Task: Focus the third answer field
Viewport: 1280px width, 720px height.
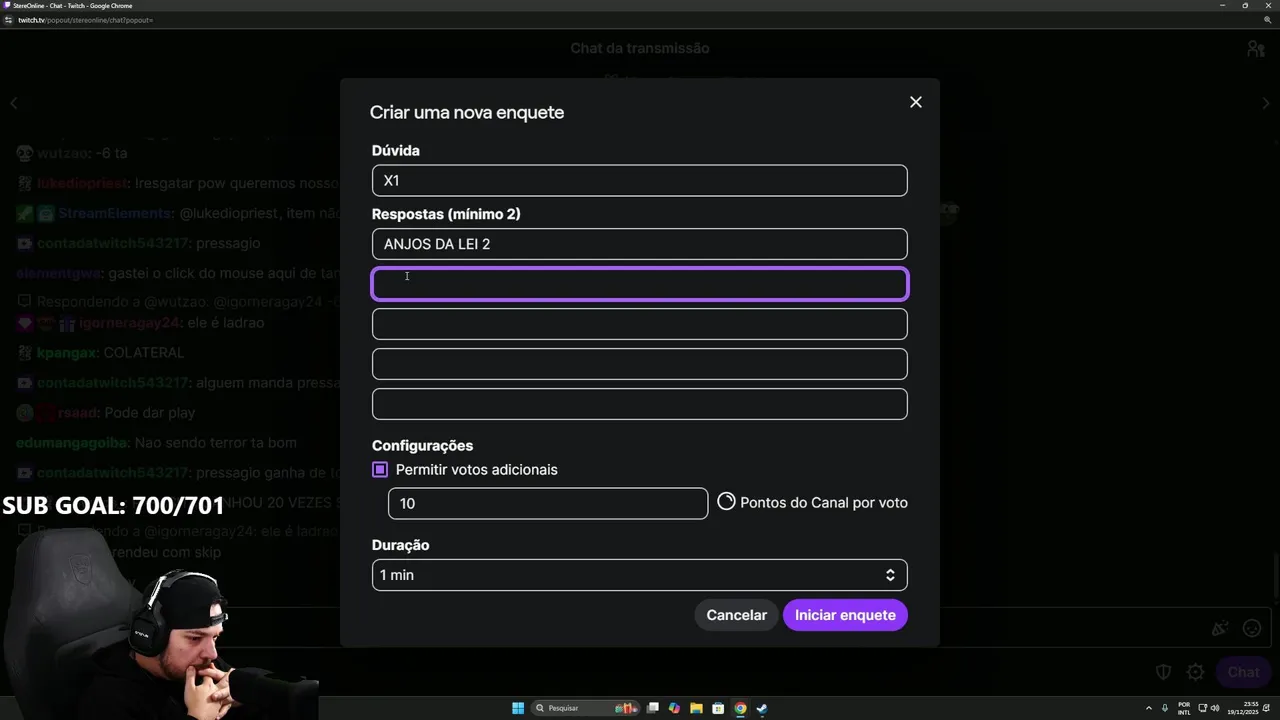Action: tap(640, 324)
